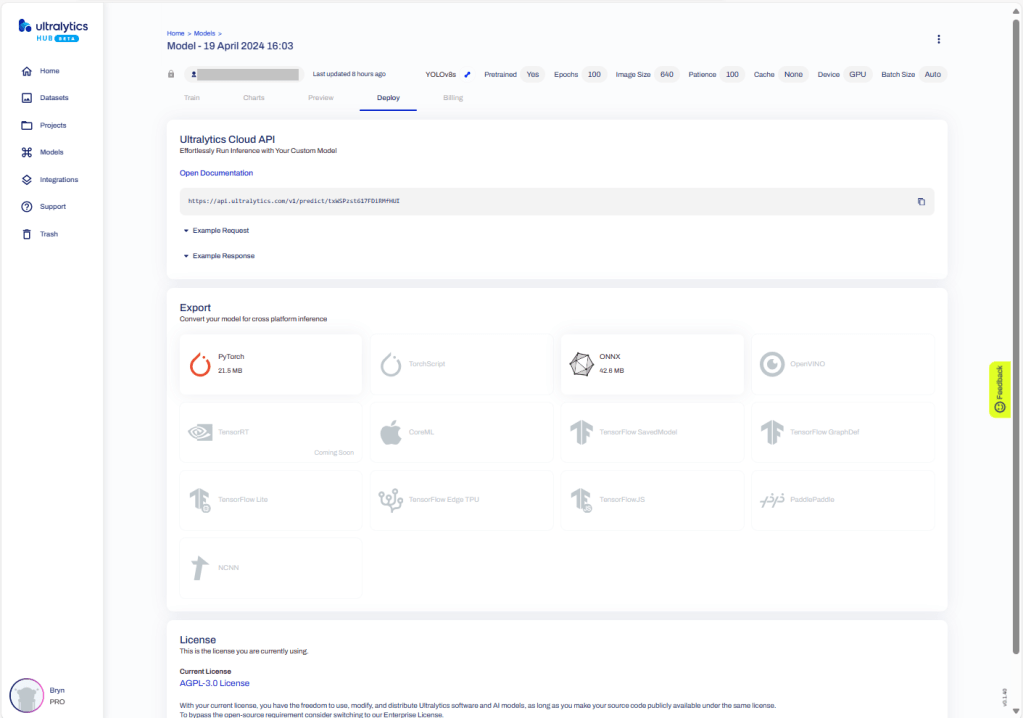
Task: Go to Integrations in the sidebar
Action: (x=58, y=180)
